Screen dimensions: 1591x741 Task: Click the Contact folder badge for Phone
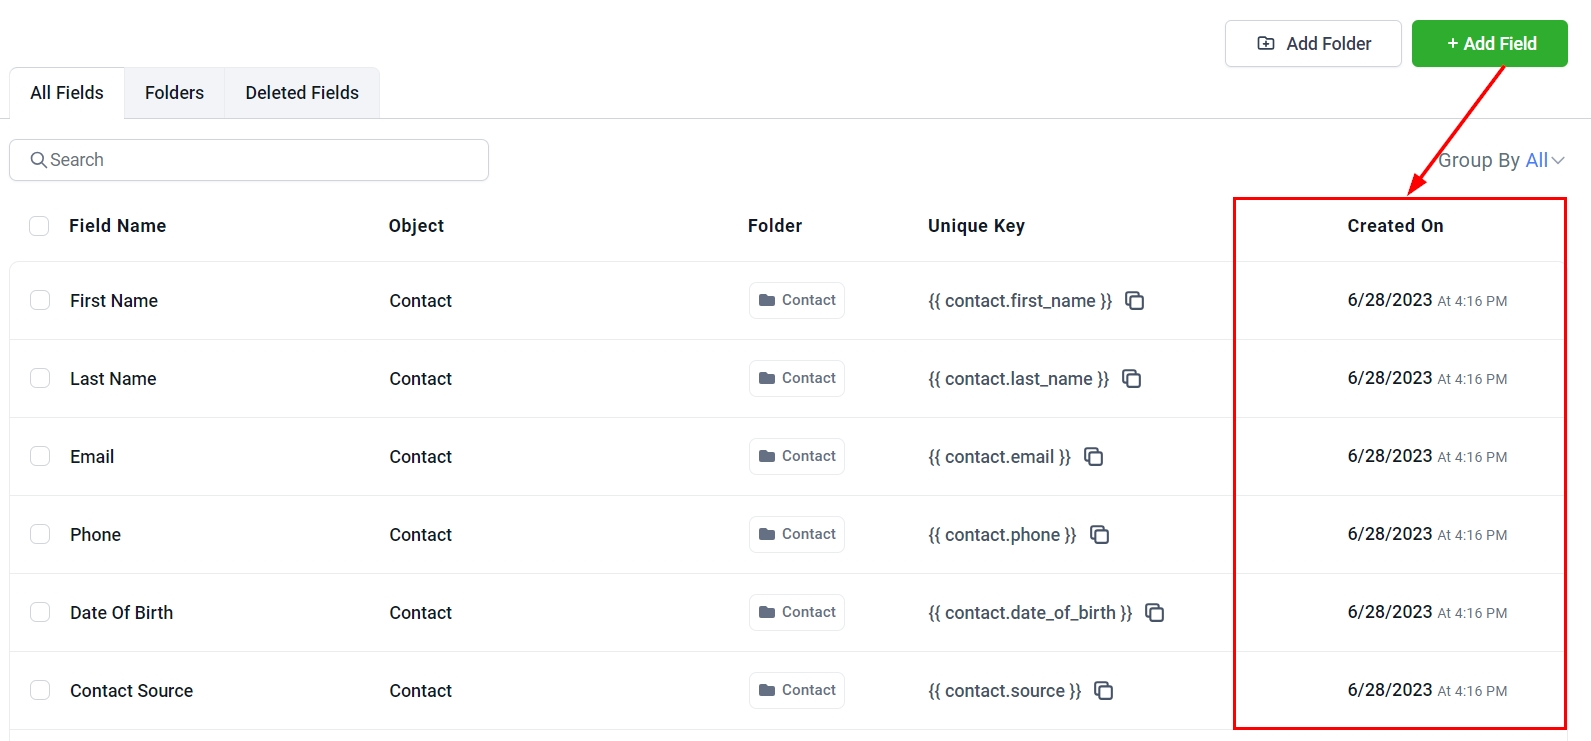[796, 535]
